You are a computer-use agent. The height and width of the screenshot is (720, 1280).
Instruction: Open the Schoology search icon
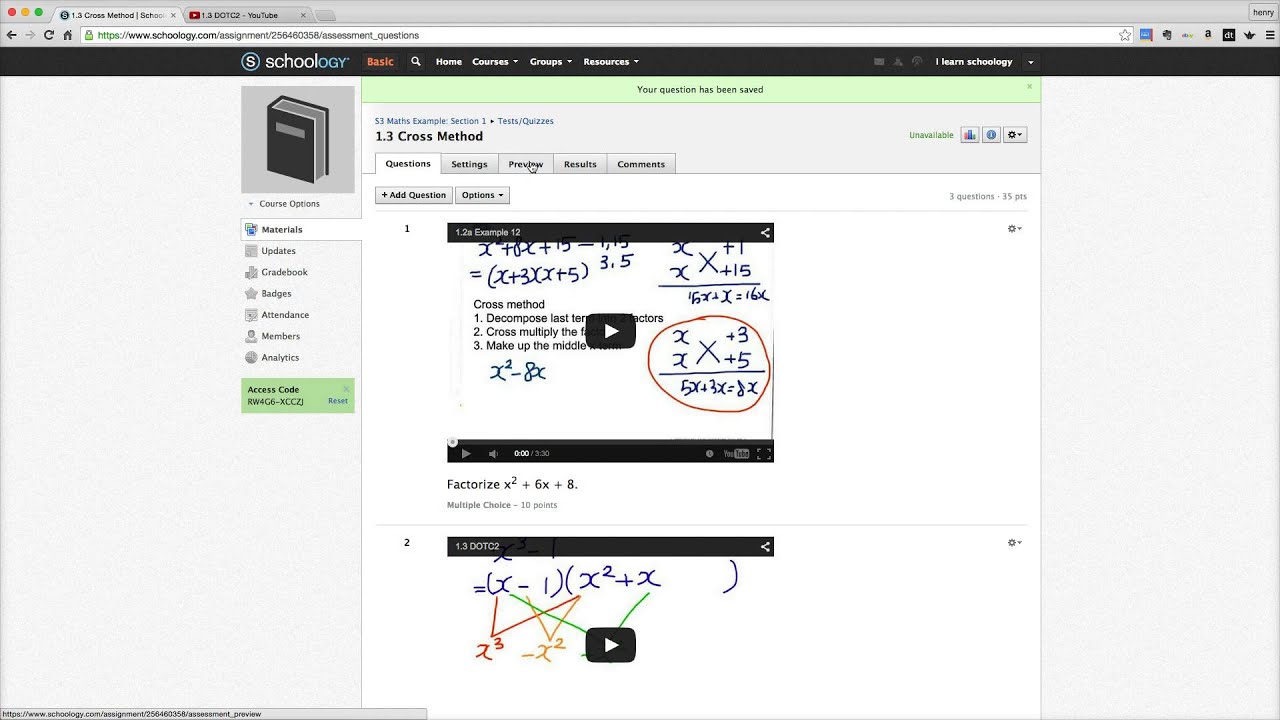(416, 62)
